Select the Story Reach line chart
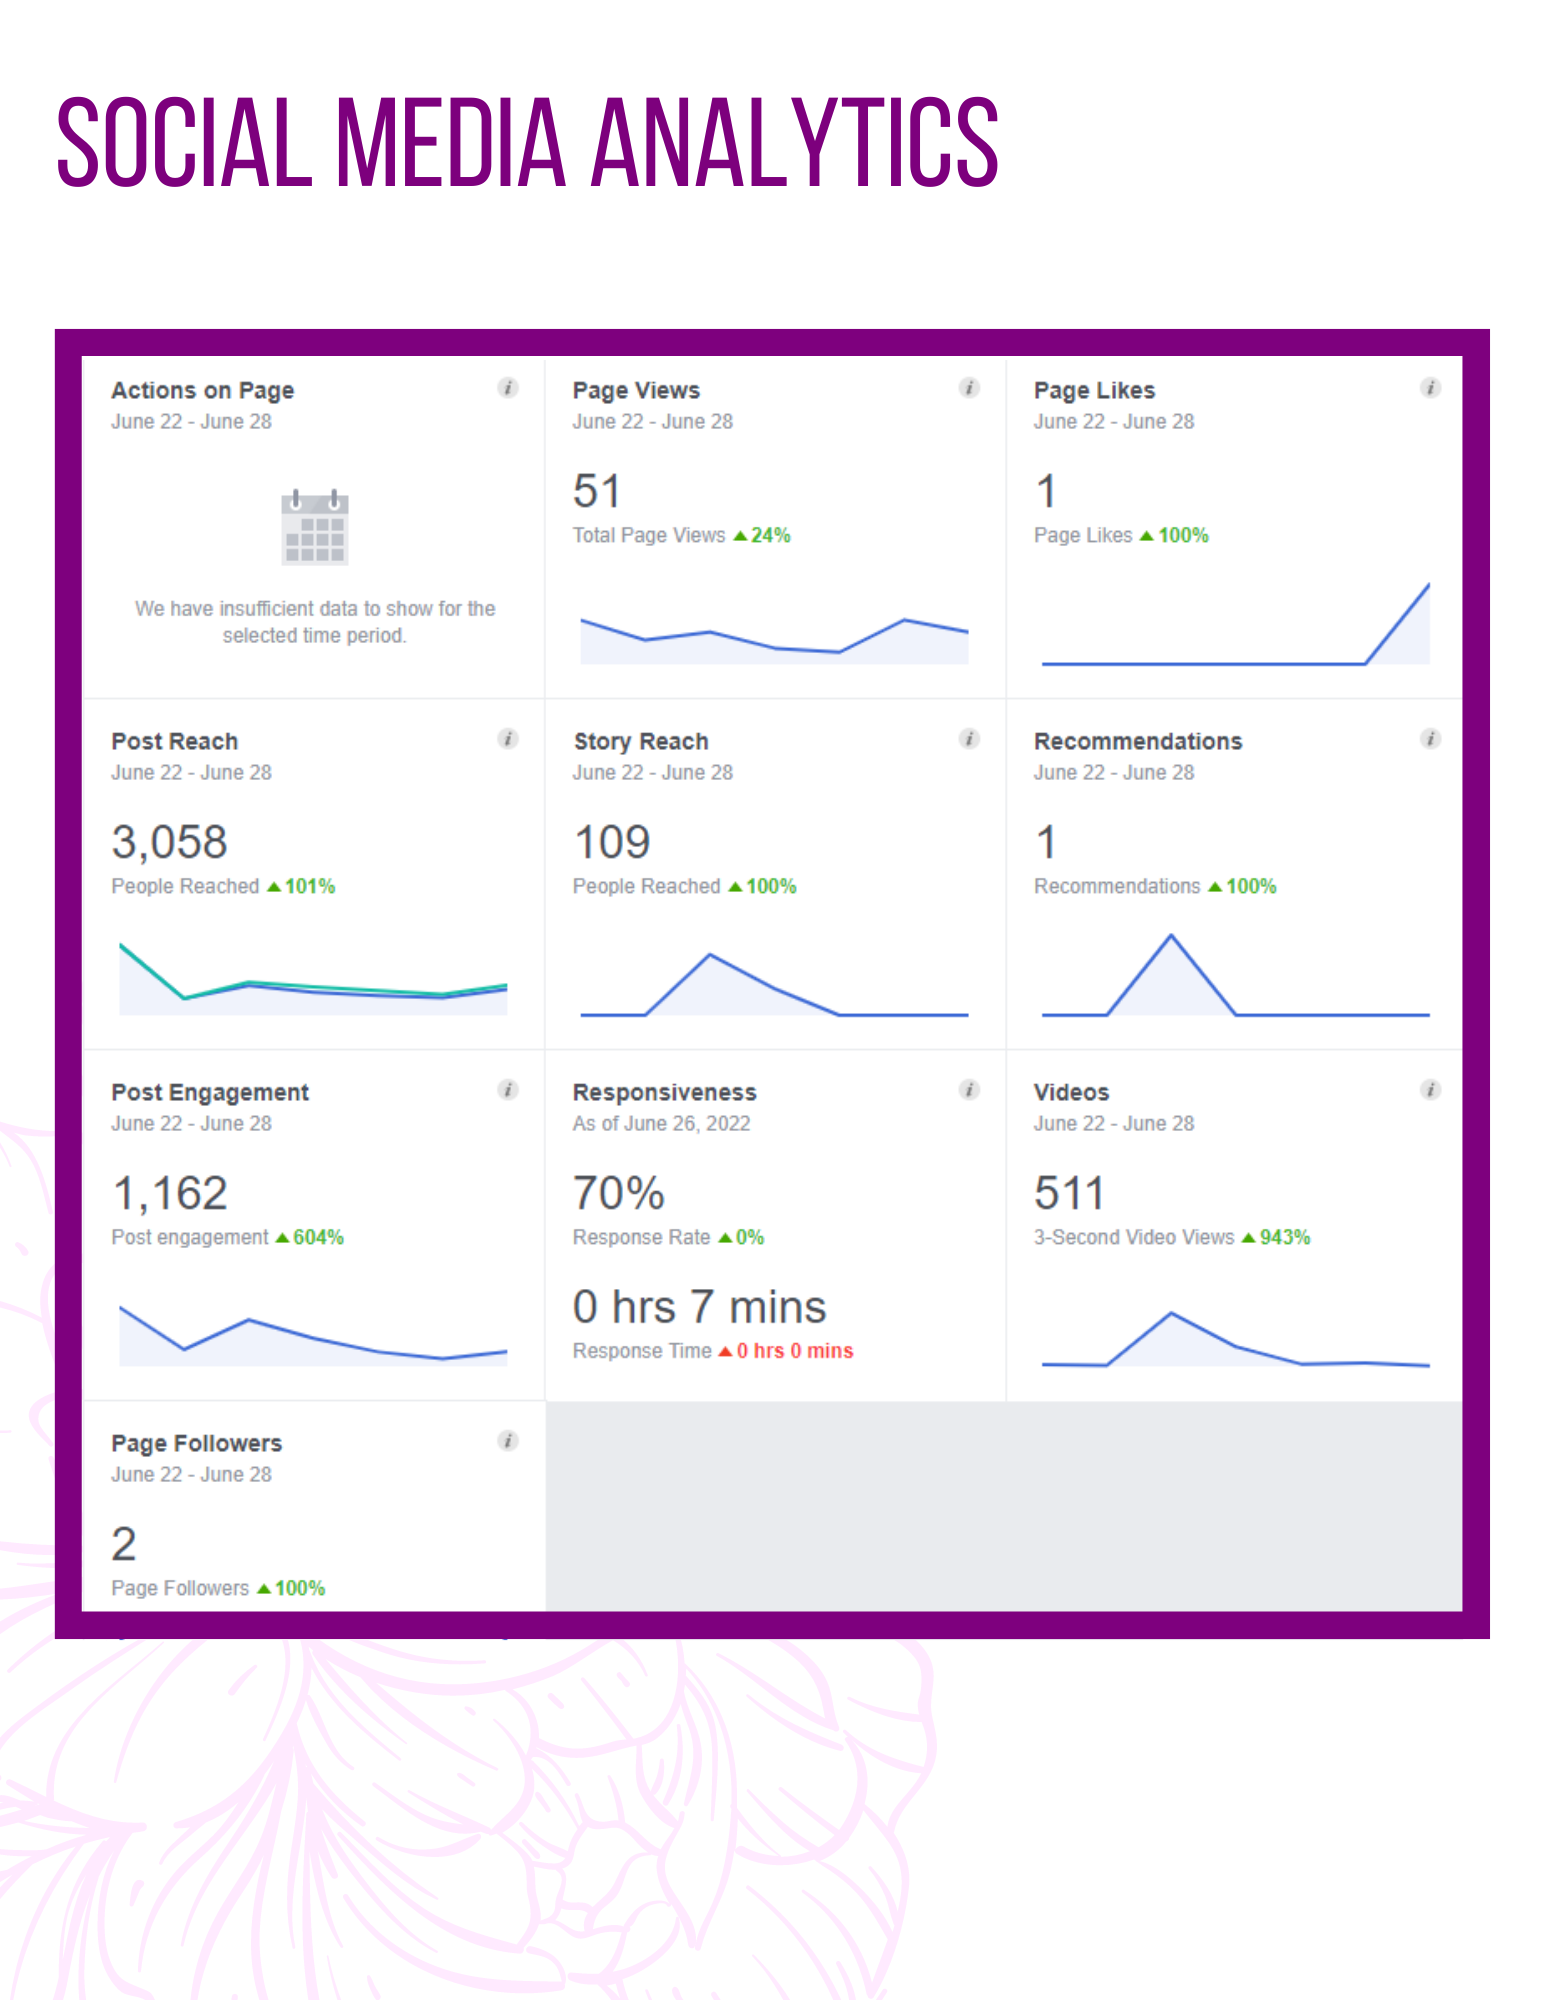Screen dimensions: 1545x2000 tap(775, 985)
